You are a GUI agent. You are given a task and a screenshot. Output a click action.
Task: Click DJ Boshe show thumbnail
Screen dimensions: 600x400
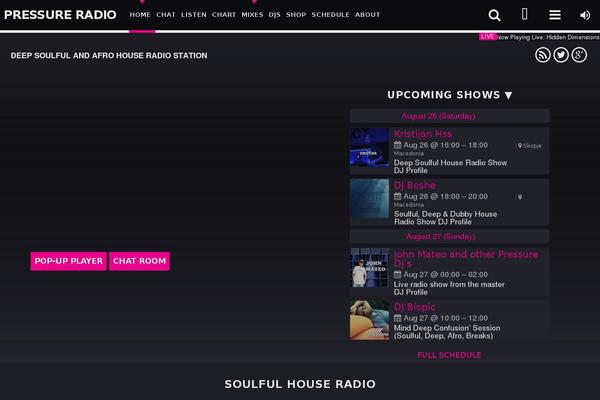[369, 199]
